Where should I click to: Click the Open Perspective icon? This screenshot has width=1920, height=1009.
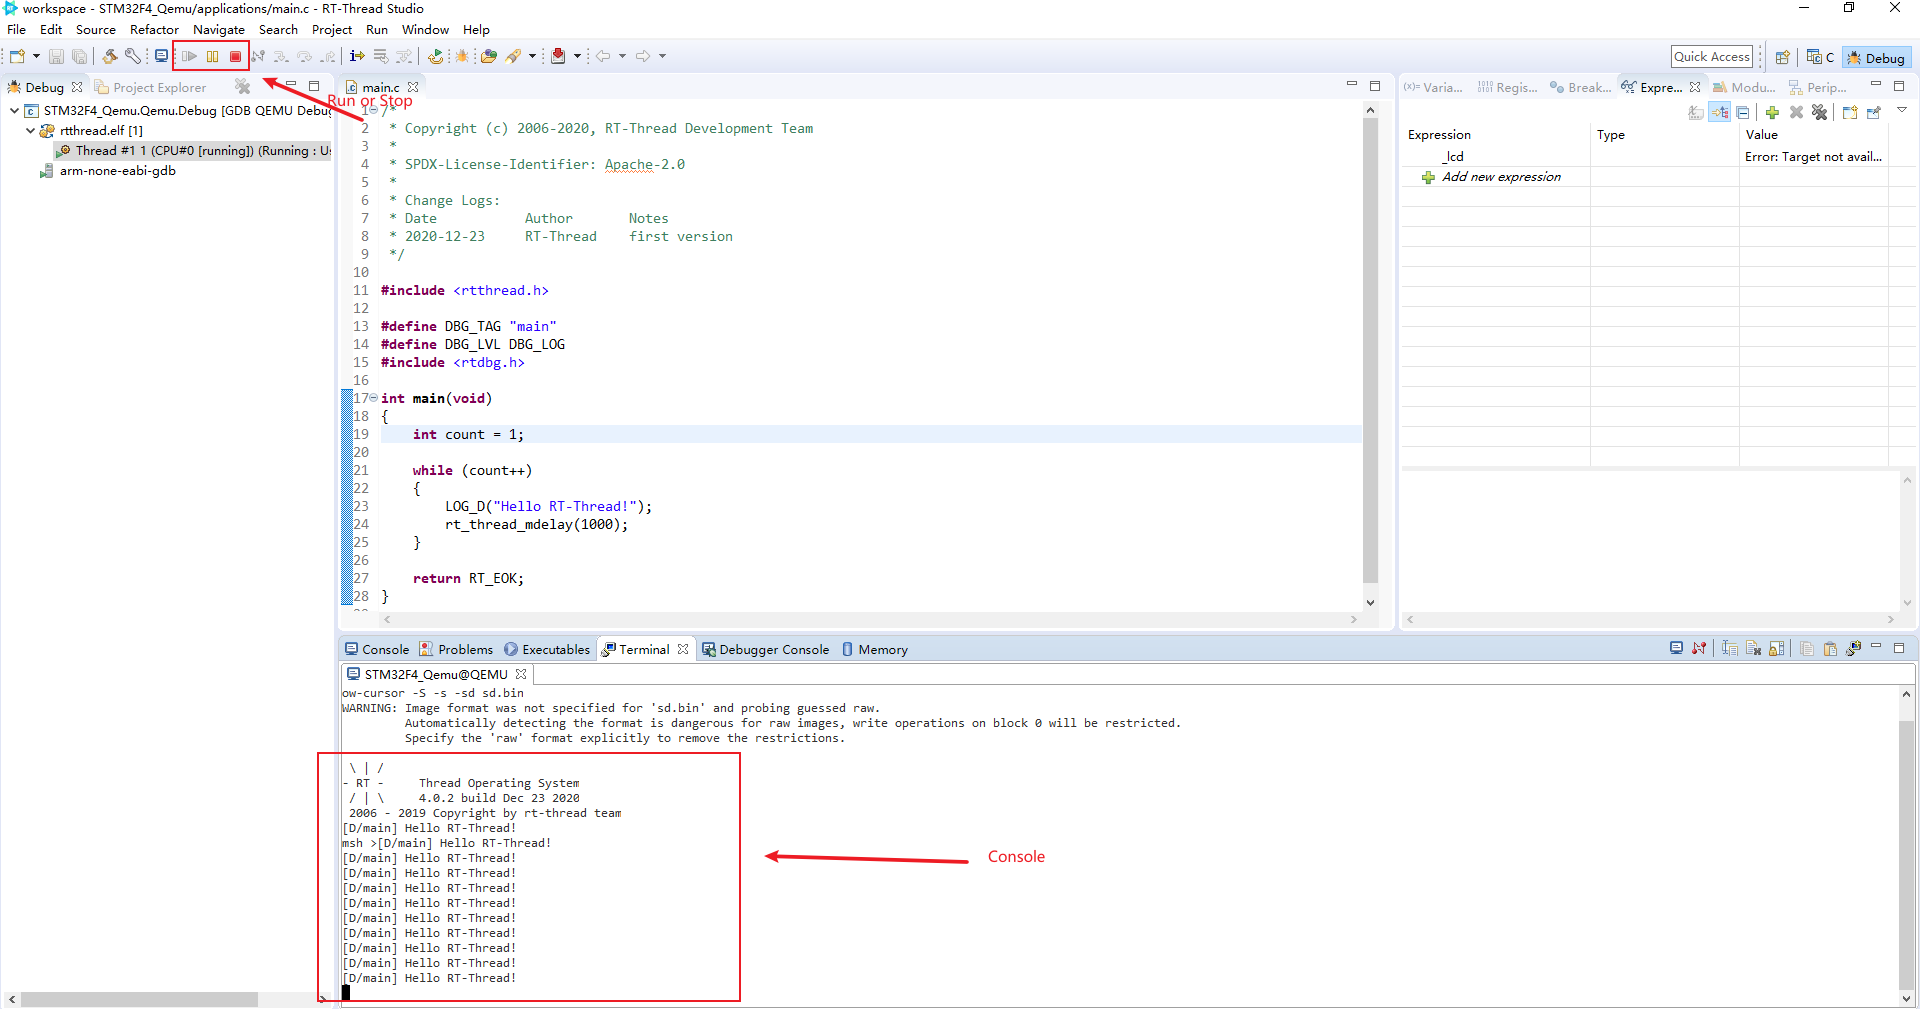click(1782, 57)
